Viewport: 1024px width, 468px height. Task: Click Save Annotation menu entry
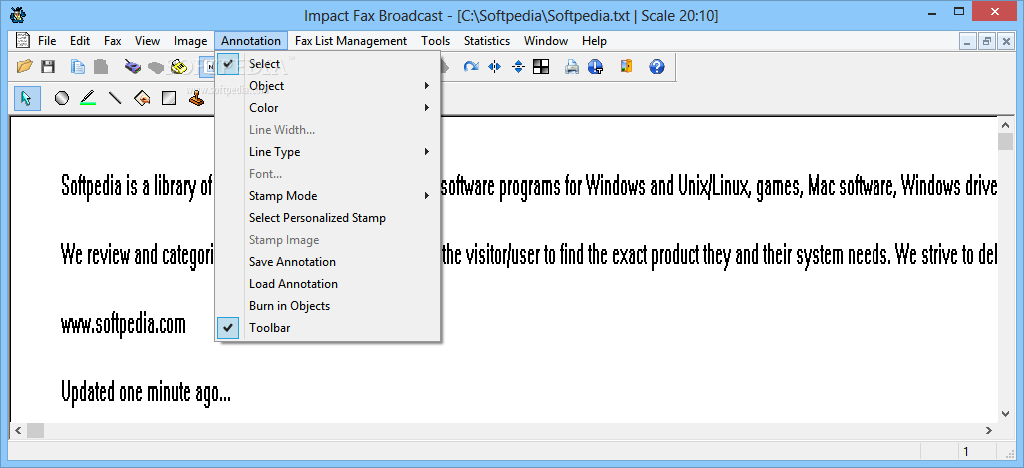328,262
